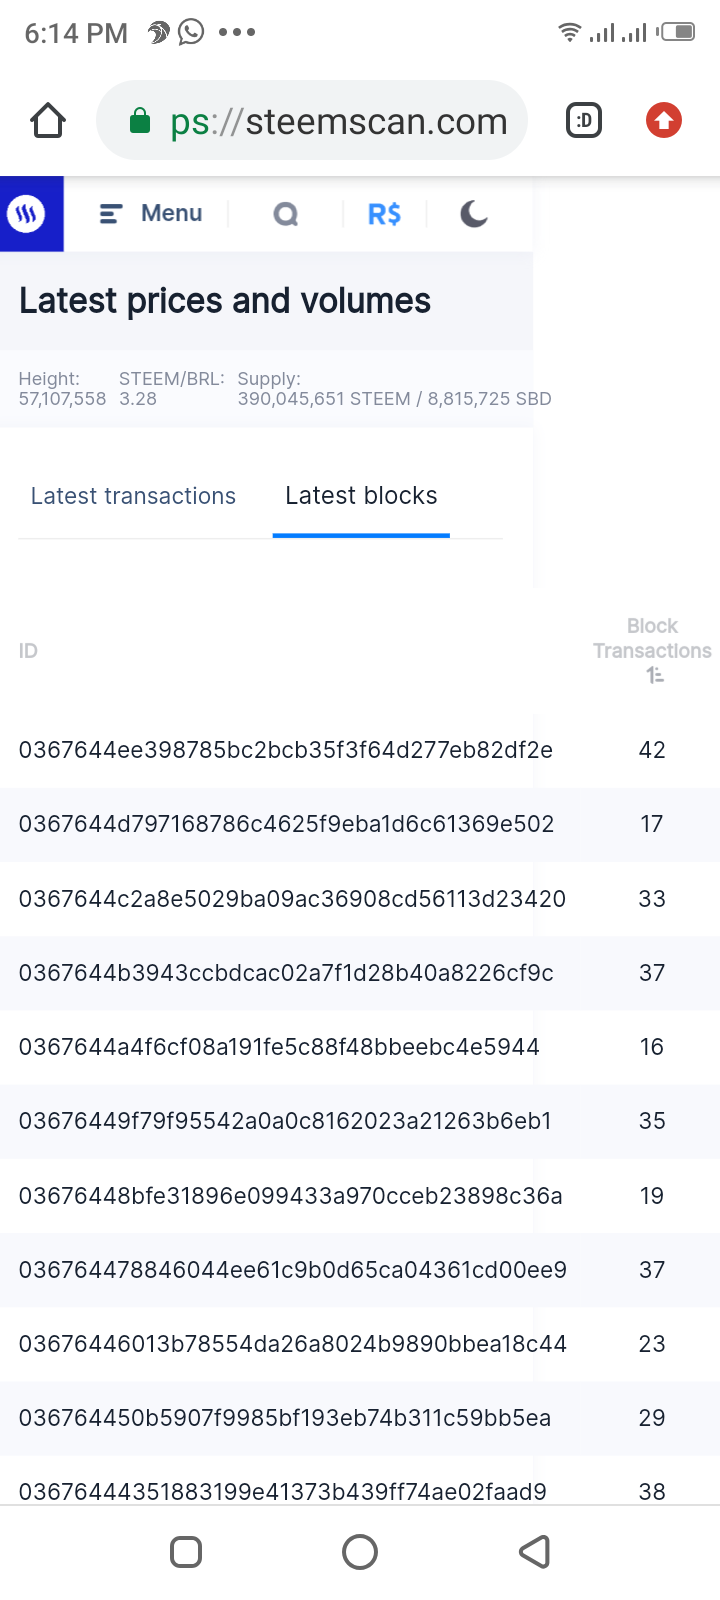Switch to the Latest transactions tab
This screenshot has height=1600, width=720.
133,496
